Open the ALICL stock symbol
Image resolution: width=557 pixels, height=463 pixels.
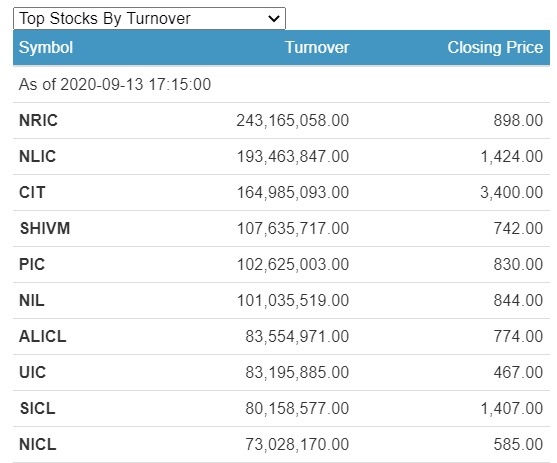[x=43, y=337]
